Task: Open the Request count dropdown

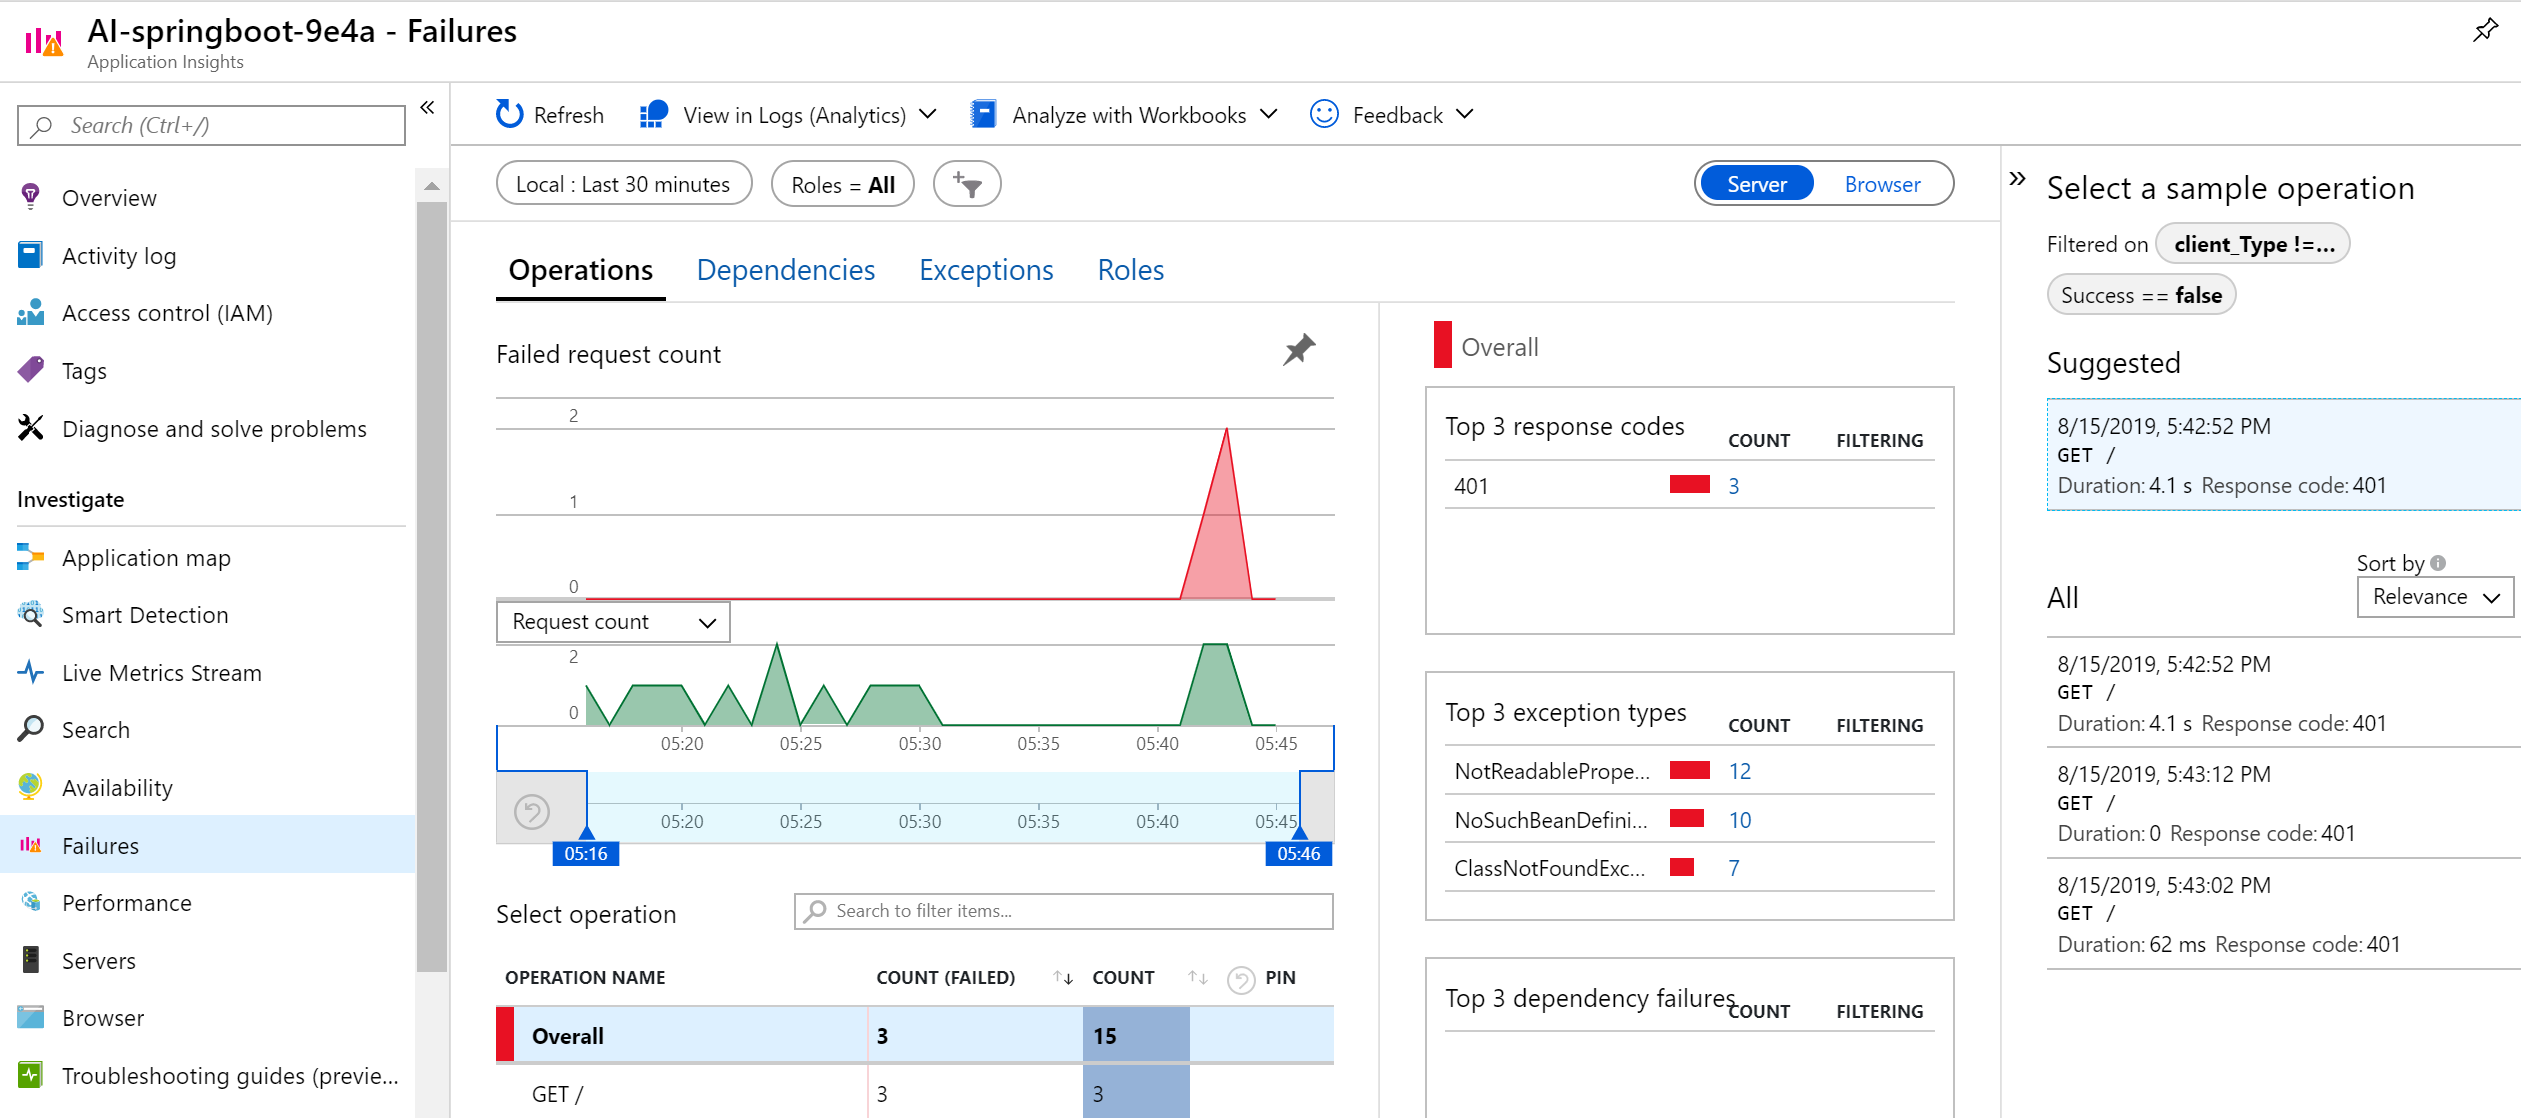Action: (x=613, y=622)
